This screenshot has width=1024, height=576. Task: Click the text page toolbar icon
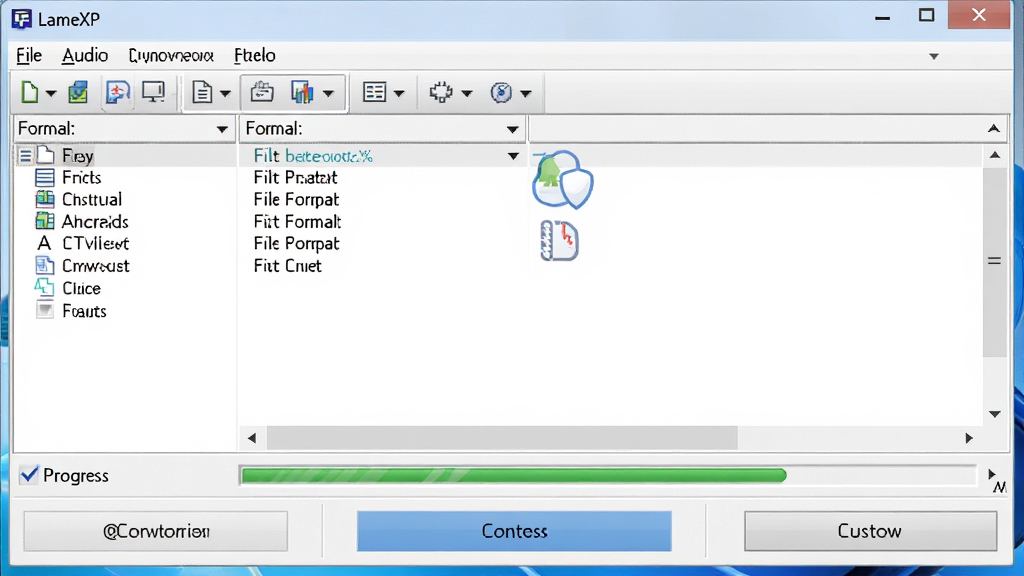202,92
